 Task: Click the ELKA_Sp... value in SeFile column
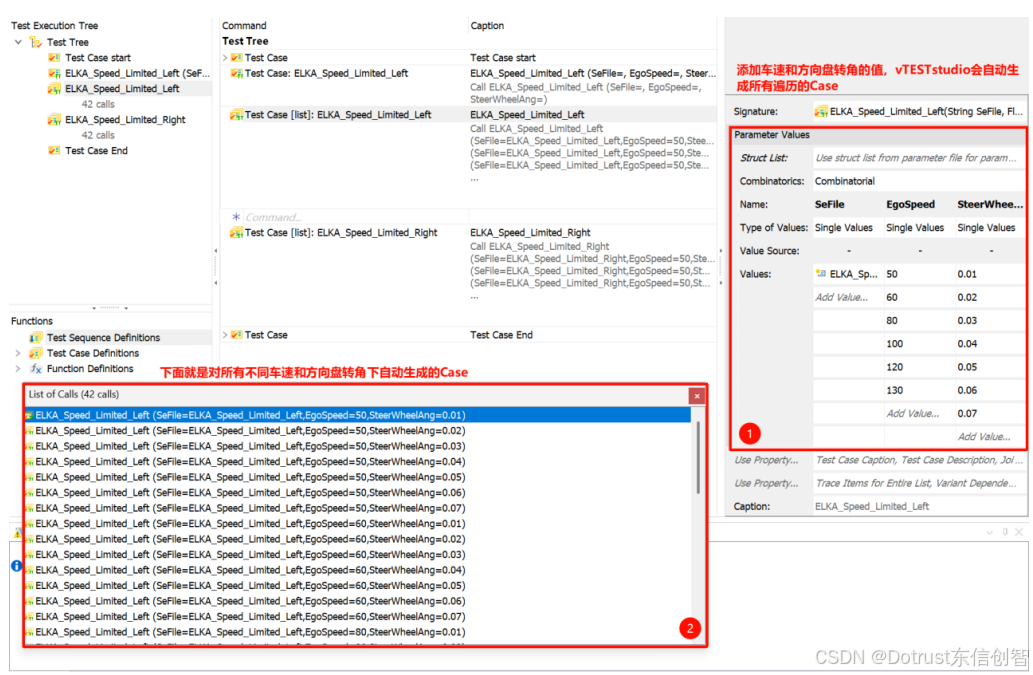(848, 274)
